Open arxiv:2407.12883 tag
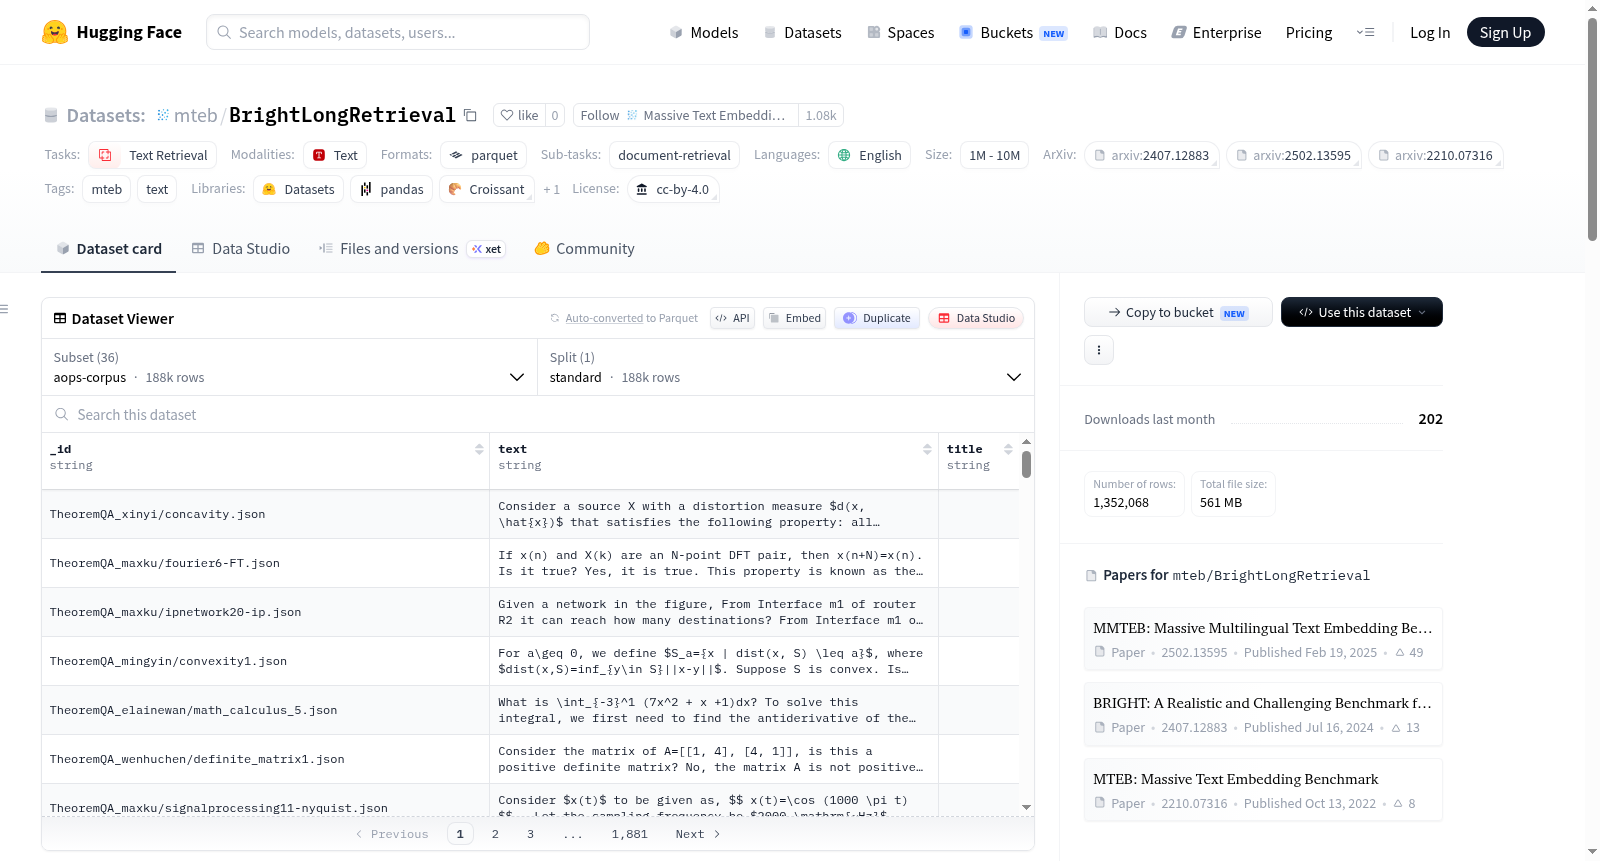Screen dimensions: 1600x861 1152,155
